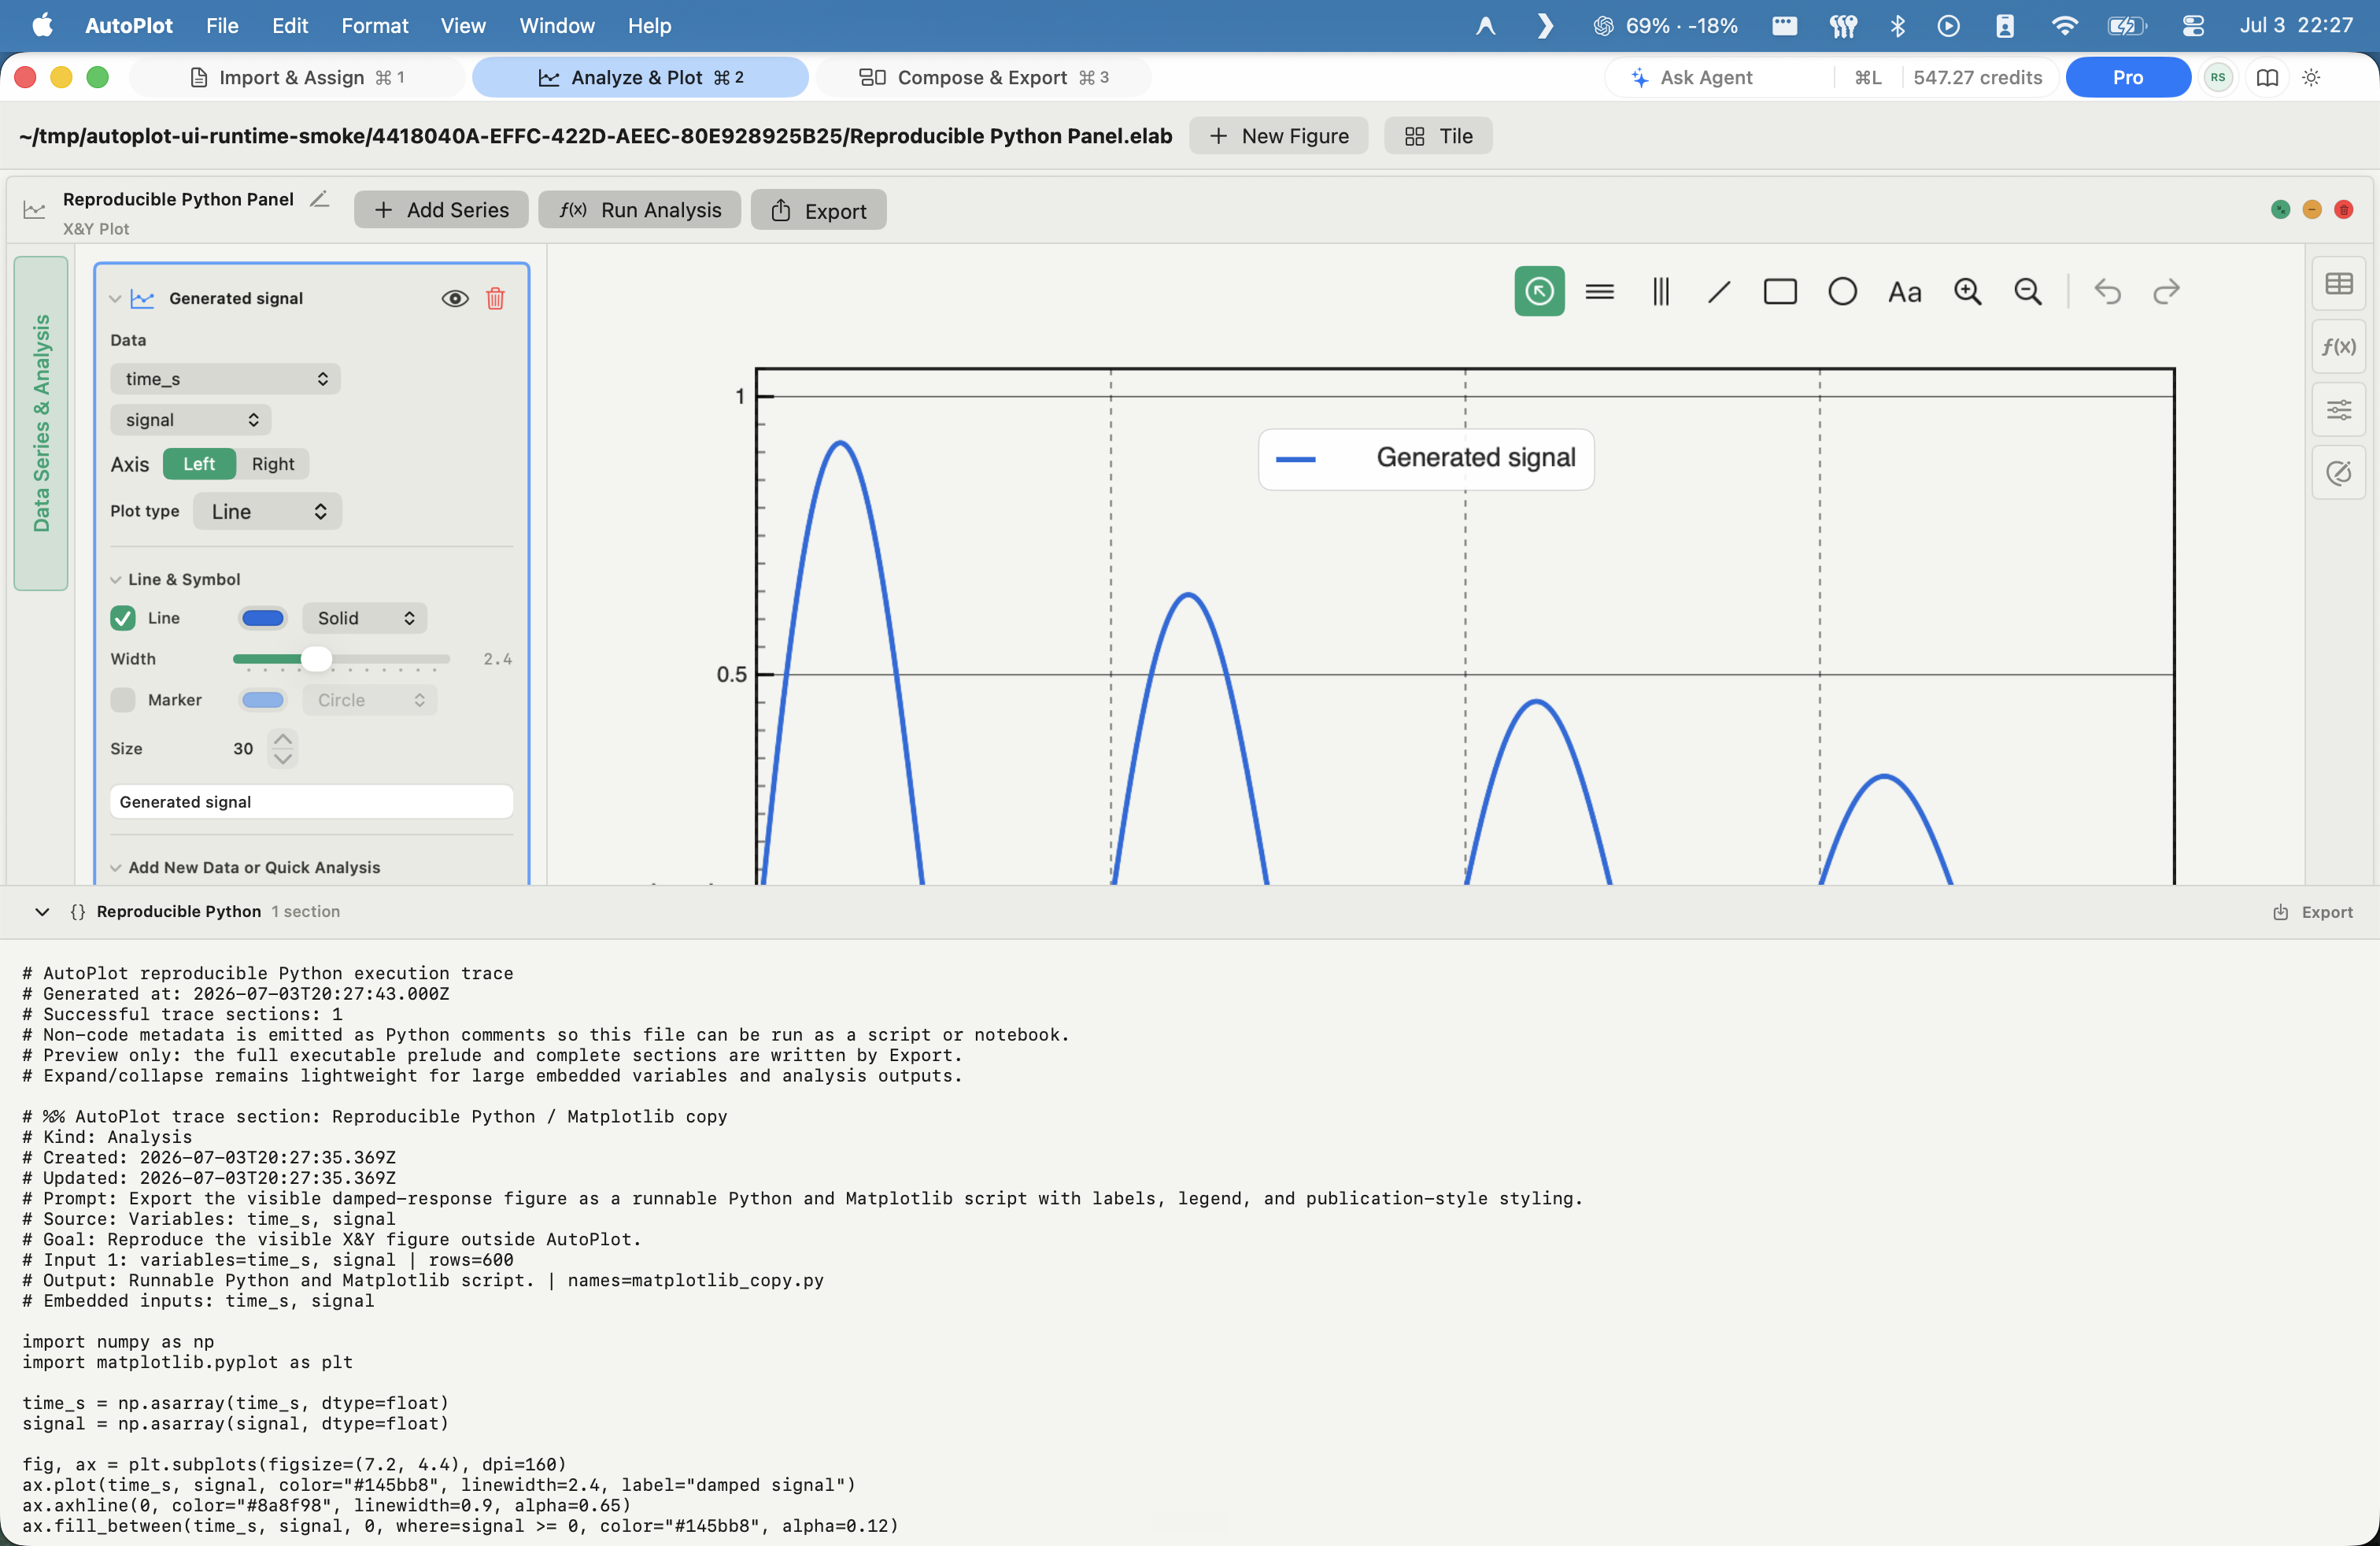Switch to Import & Assign tab

click(x=298, y=77)
